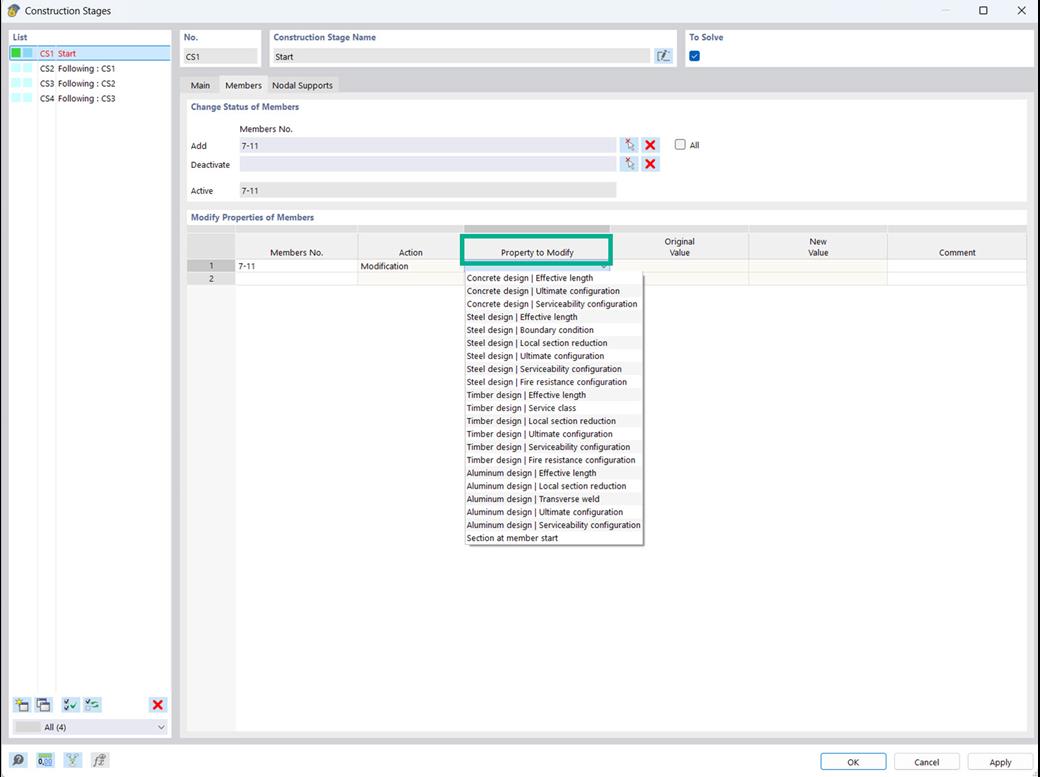1040x777 pixels.
Task: Choose Concrete design | Effective length
Action: tap(553, 278)
